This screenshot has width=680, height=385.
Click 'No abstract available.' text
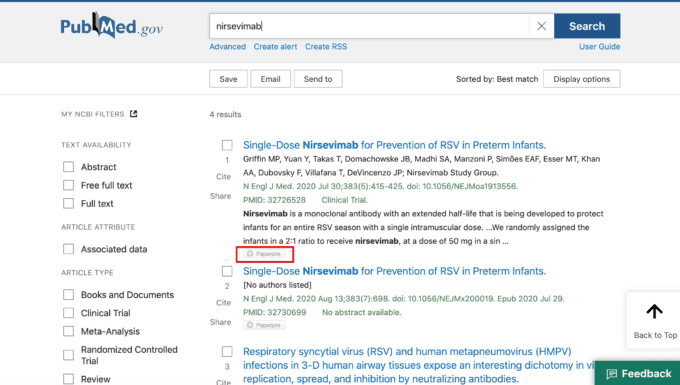362,312
